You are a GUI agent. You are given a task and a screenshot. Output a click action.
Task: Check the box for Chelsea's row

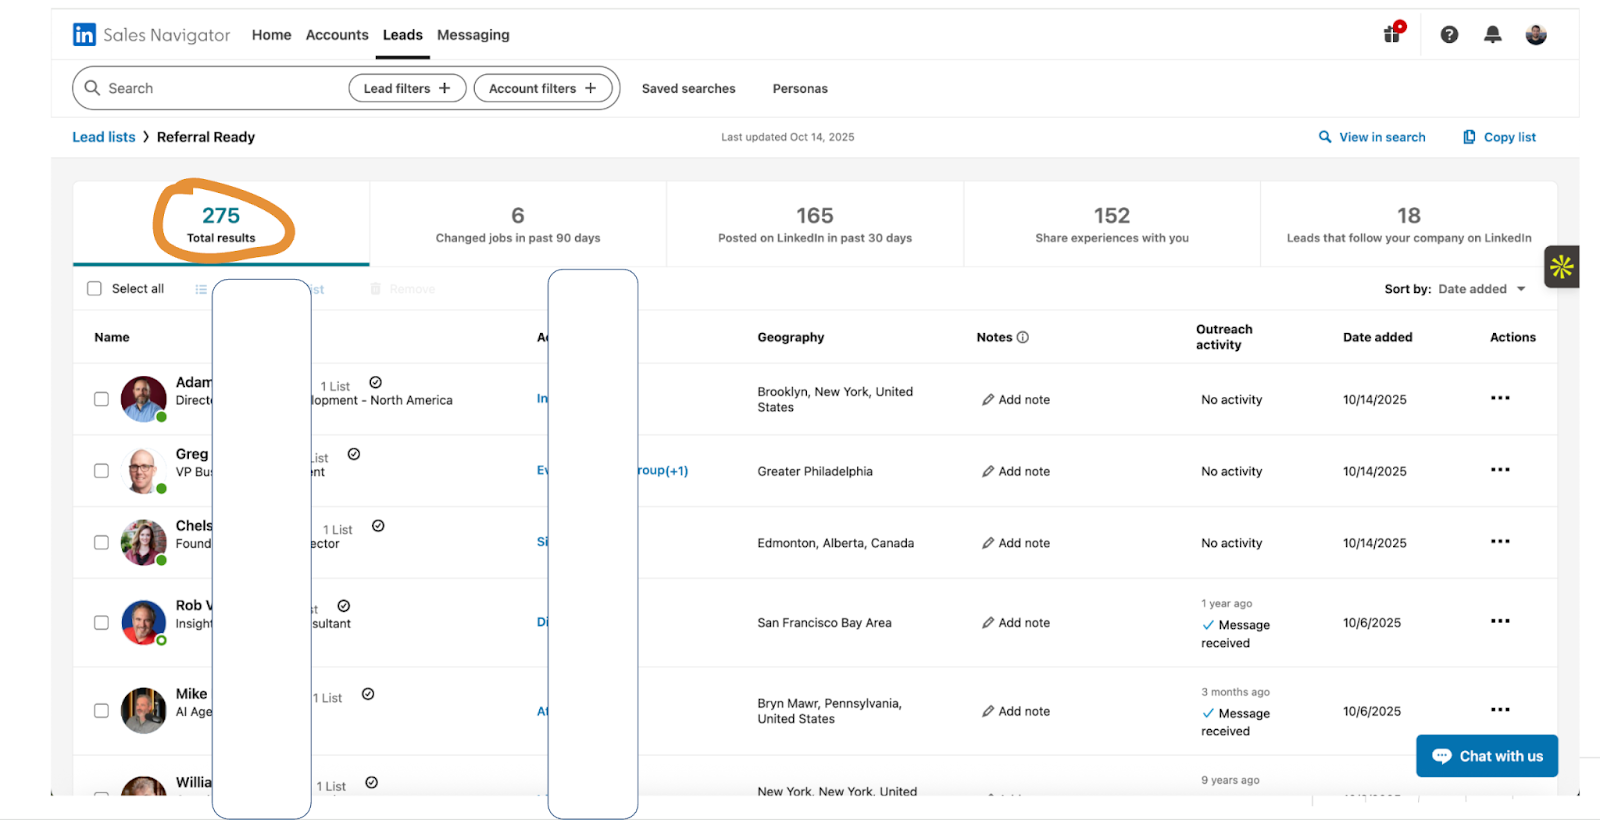coord(101,543)
